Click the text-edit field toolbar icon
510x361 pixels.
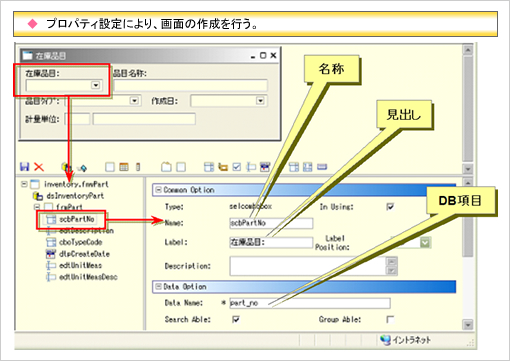click(251, 167)
